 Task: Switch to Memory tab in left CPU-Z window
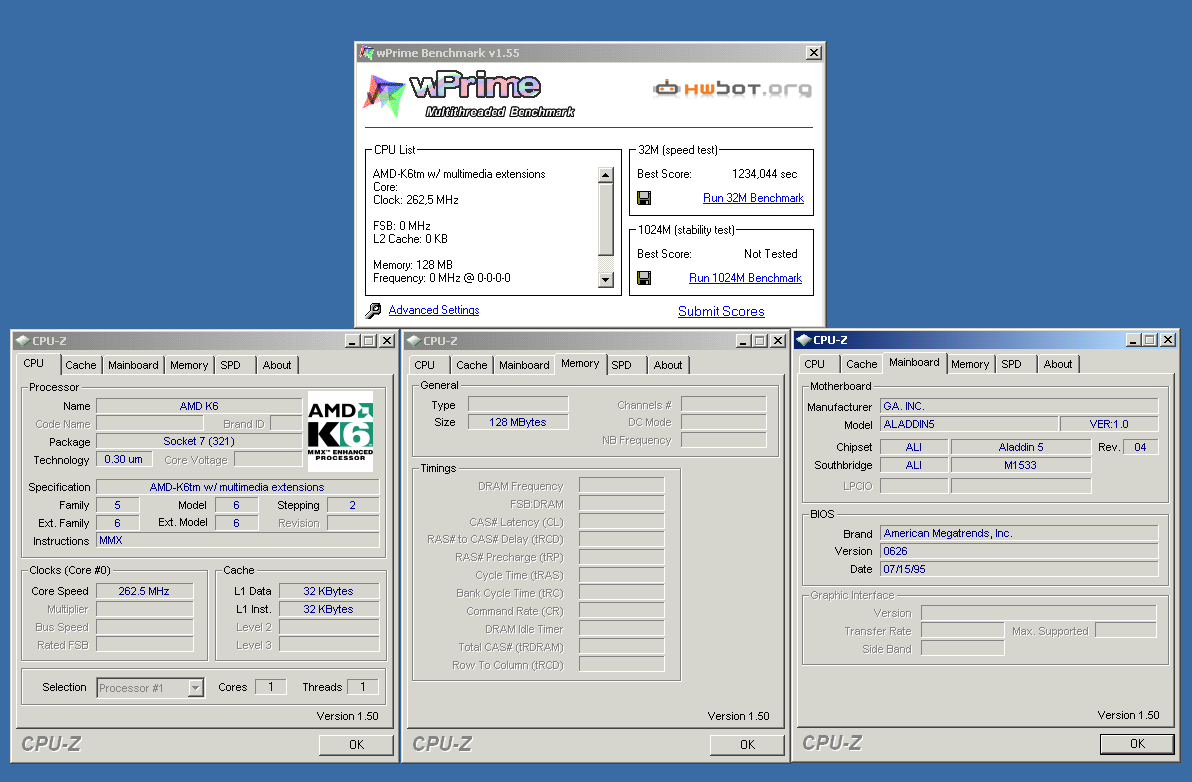coord(189,365)
